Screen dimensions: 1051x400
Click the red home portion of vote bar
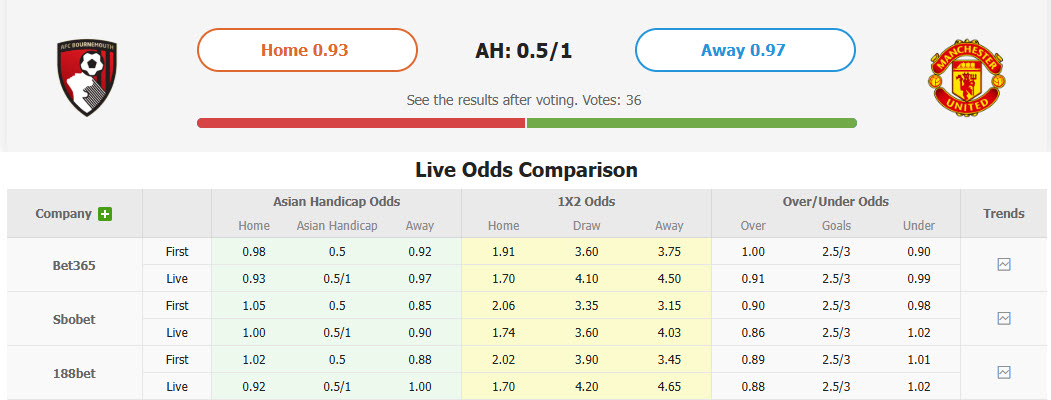tap(361, 123)
